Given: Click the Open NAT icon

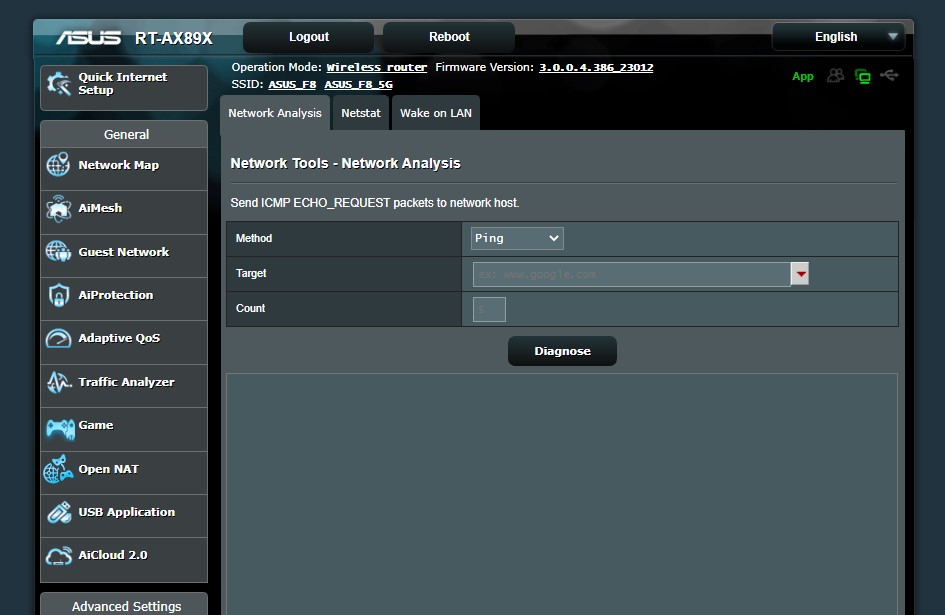Looking at the screenshot, I should point(58,469).
